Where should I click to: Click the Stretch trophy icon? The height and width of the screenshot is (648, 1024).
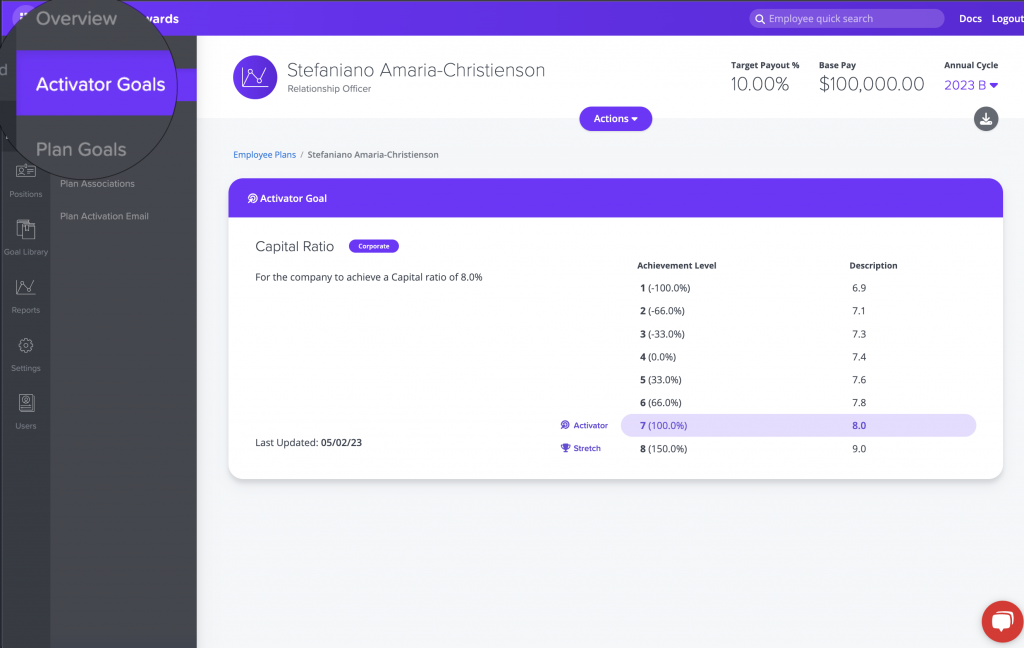tap(565, 449)
